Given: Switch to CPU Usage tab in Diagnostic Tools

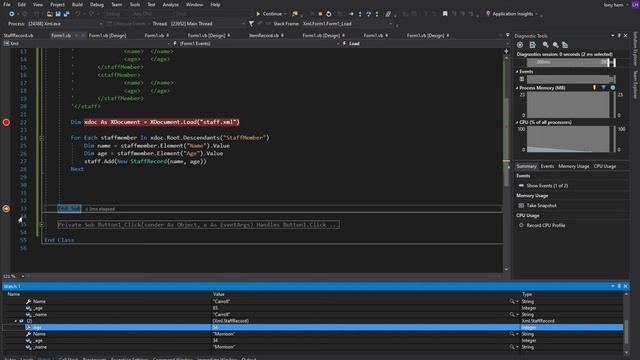Looking at the screenshot, I should (x=605, y=167).
